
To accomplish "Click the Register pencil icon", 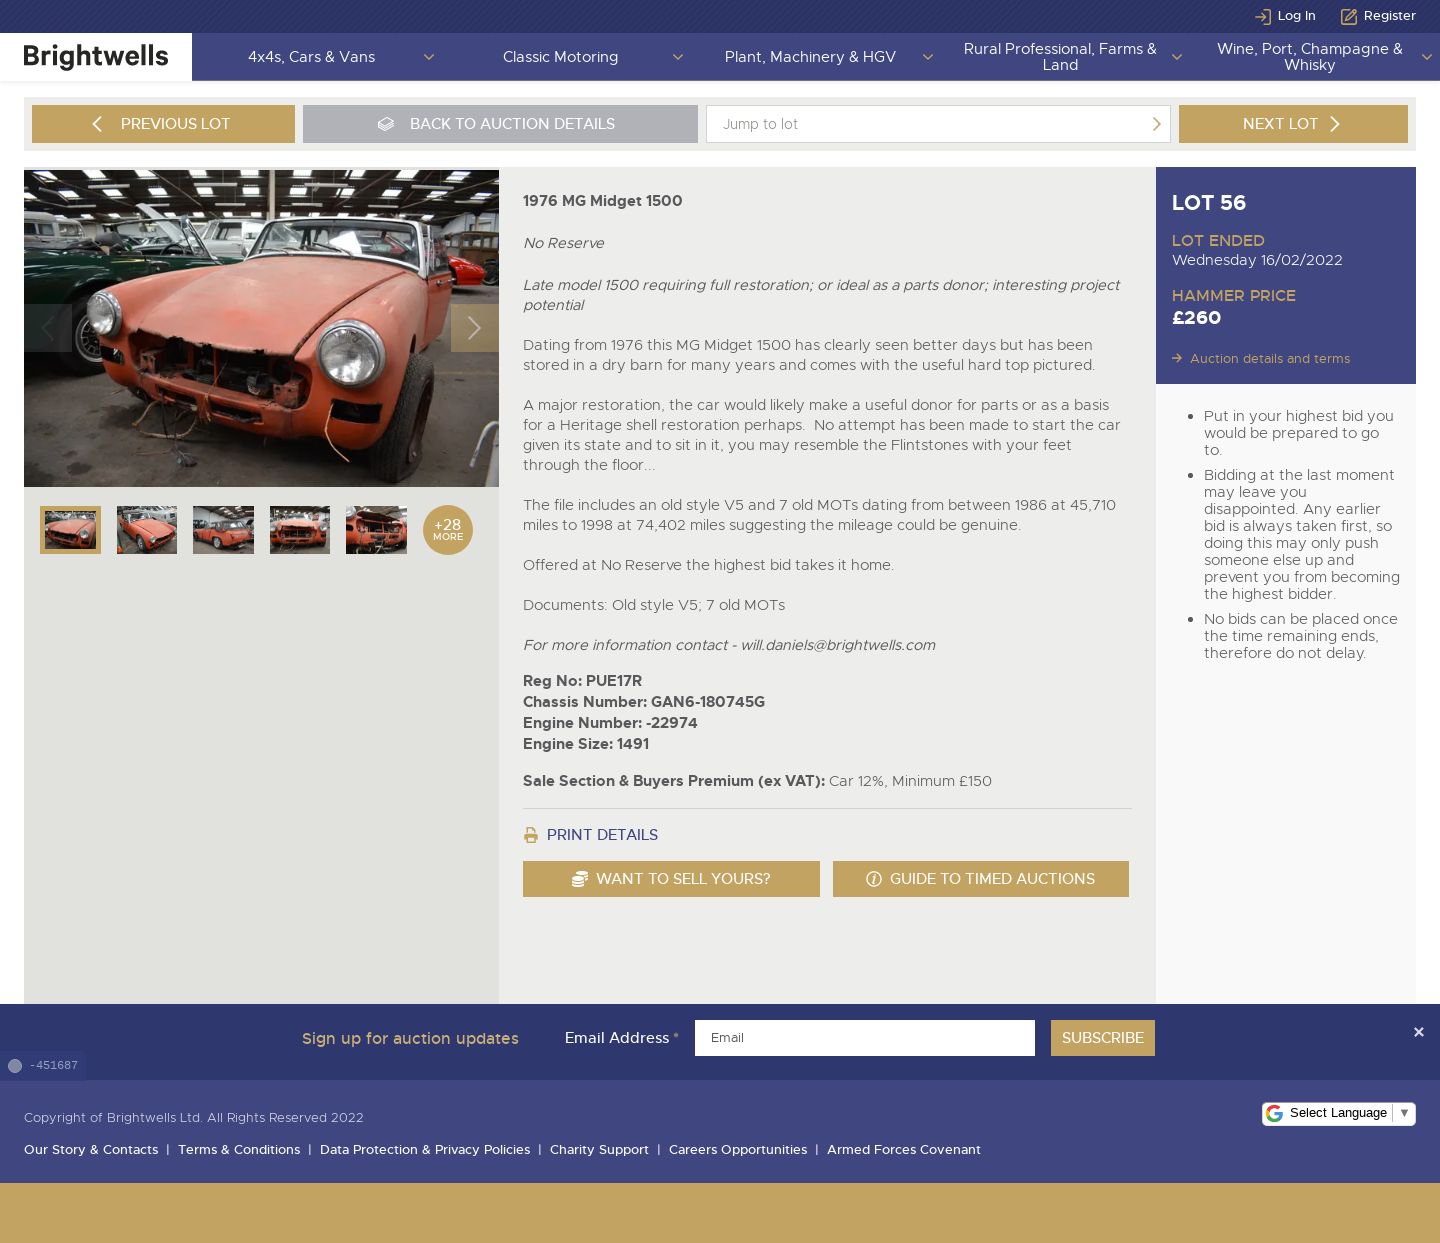I will click(x=1348, y=16).
